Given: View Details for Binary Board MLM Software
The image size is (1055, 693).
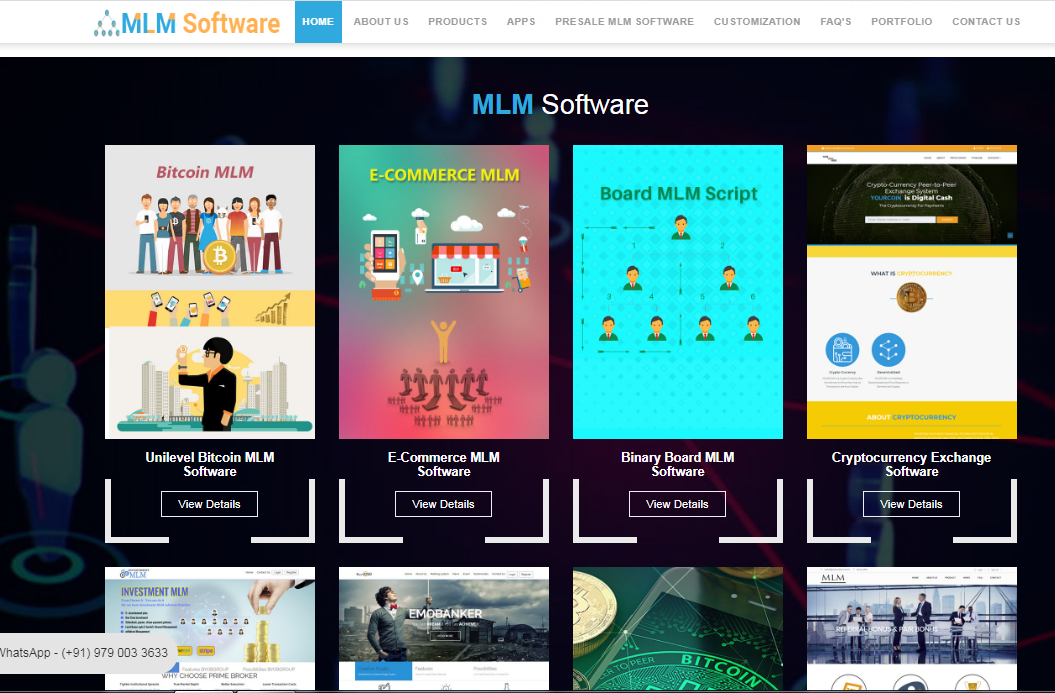Looking at the screenshot, I should 677,503.
